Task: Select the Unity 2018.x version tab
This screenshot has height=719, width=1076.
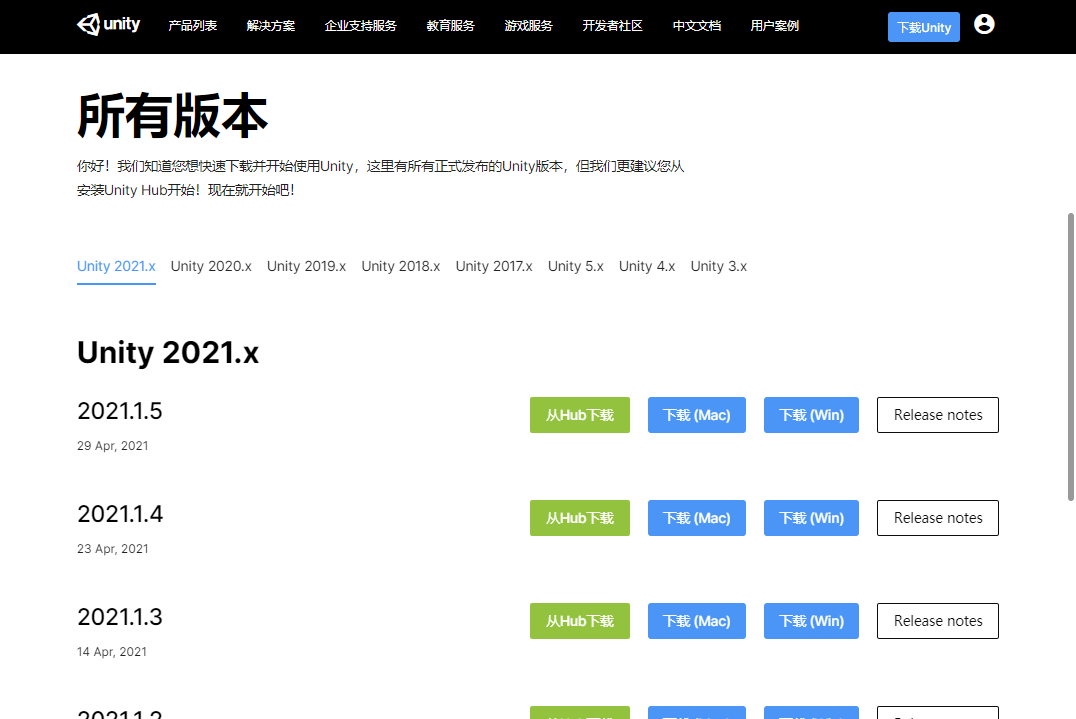Action: (400, 266)
